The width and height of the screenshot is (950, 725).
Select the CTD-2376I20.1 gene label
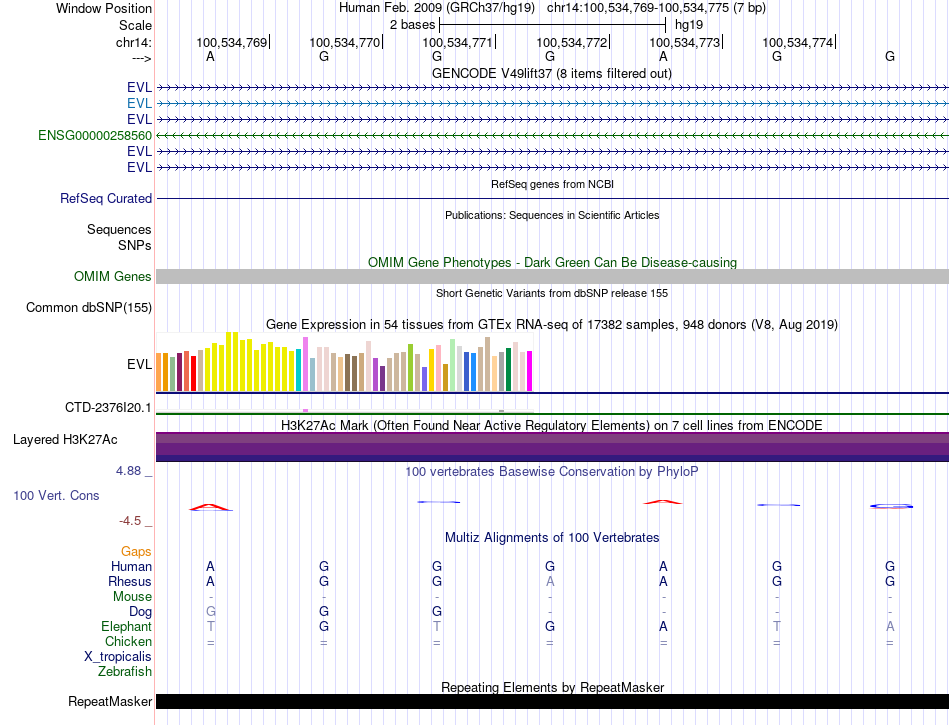coord(108,408)
